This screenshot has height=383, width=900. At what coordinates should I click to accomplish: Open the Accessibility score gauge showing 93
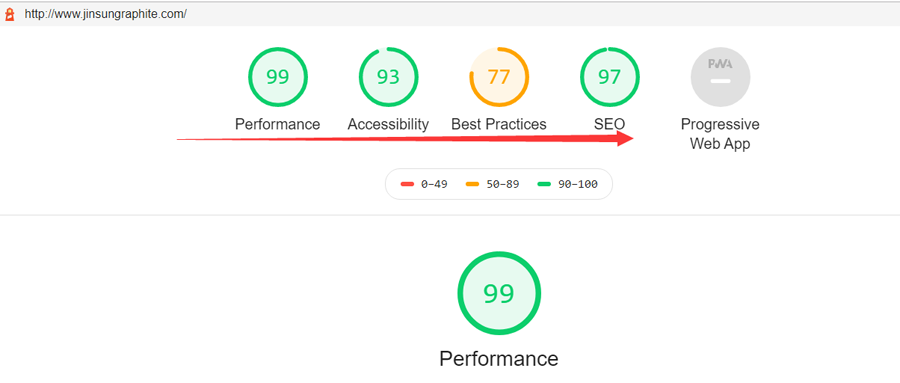[x=389, y=77]
